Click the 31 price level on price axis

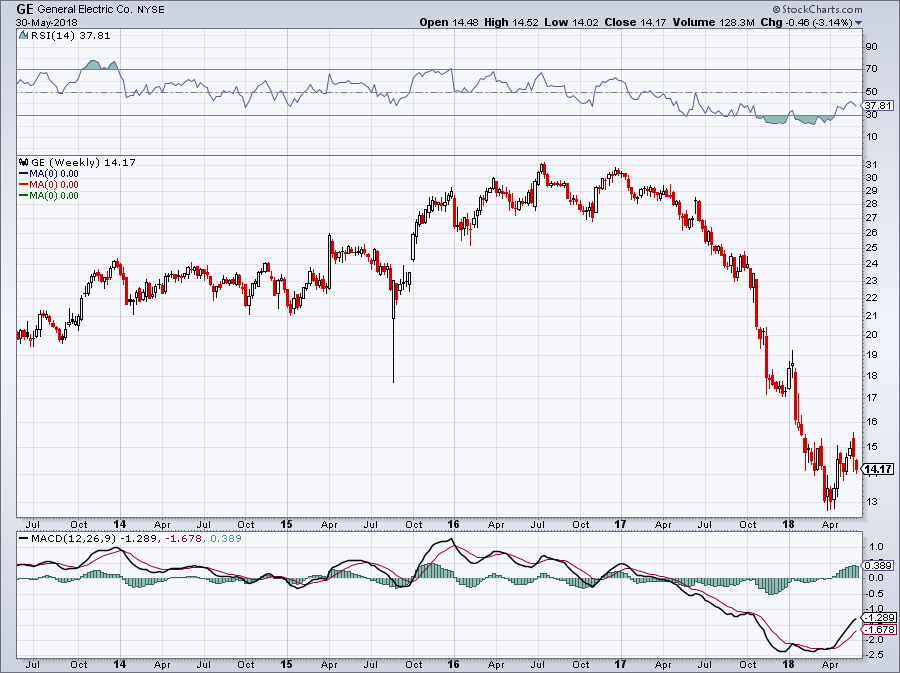point(871,165)
